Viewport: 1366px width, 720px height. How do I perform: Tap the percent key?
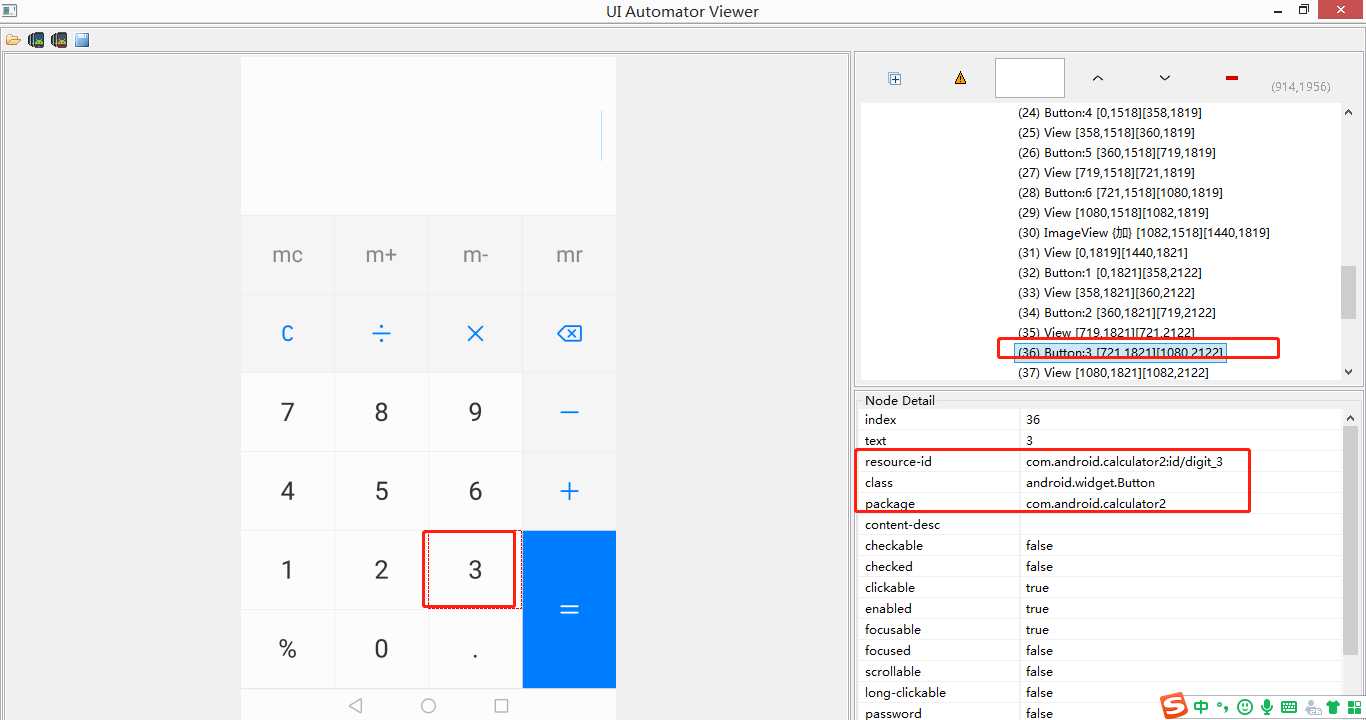click(288, 649)
